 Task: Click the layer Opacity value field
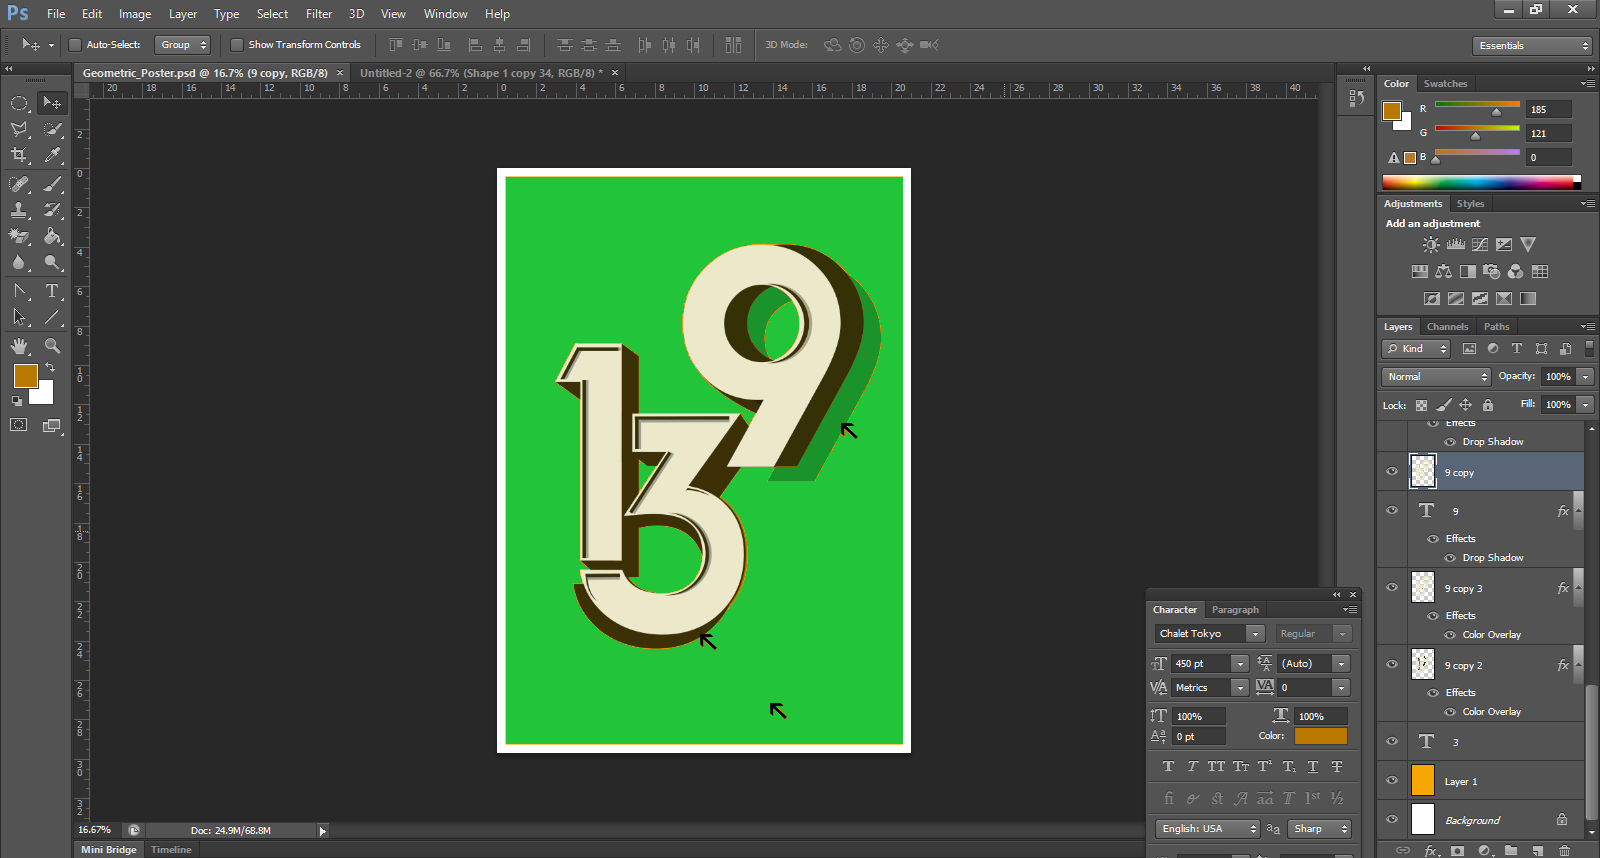1557,377
